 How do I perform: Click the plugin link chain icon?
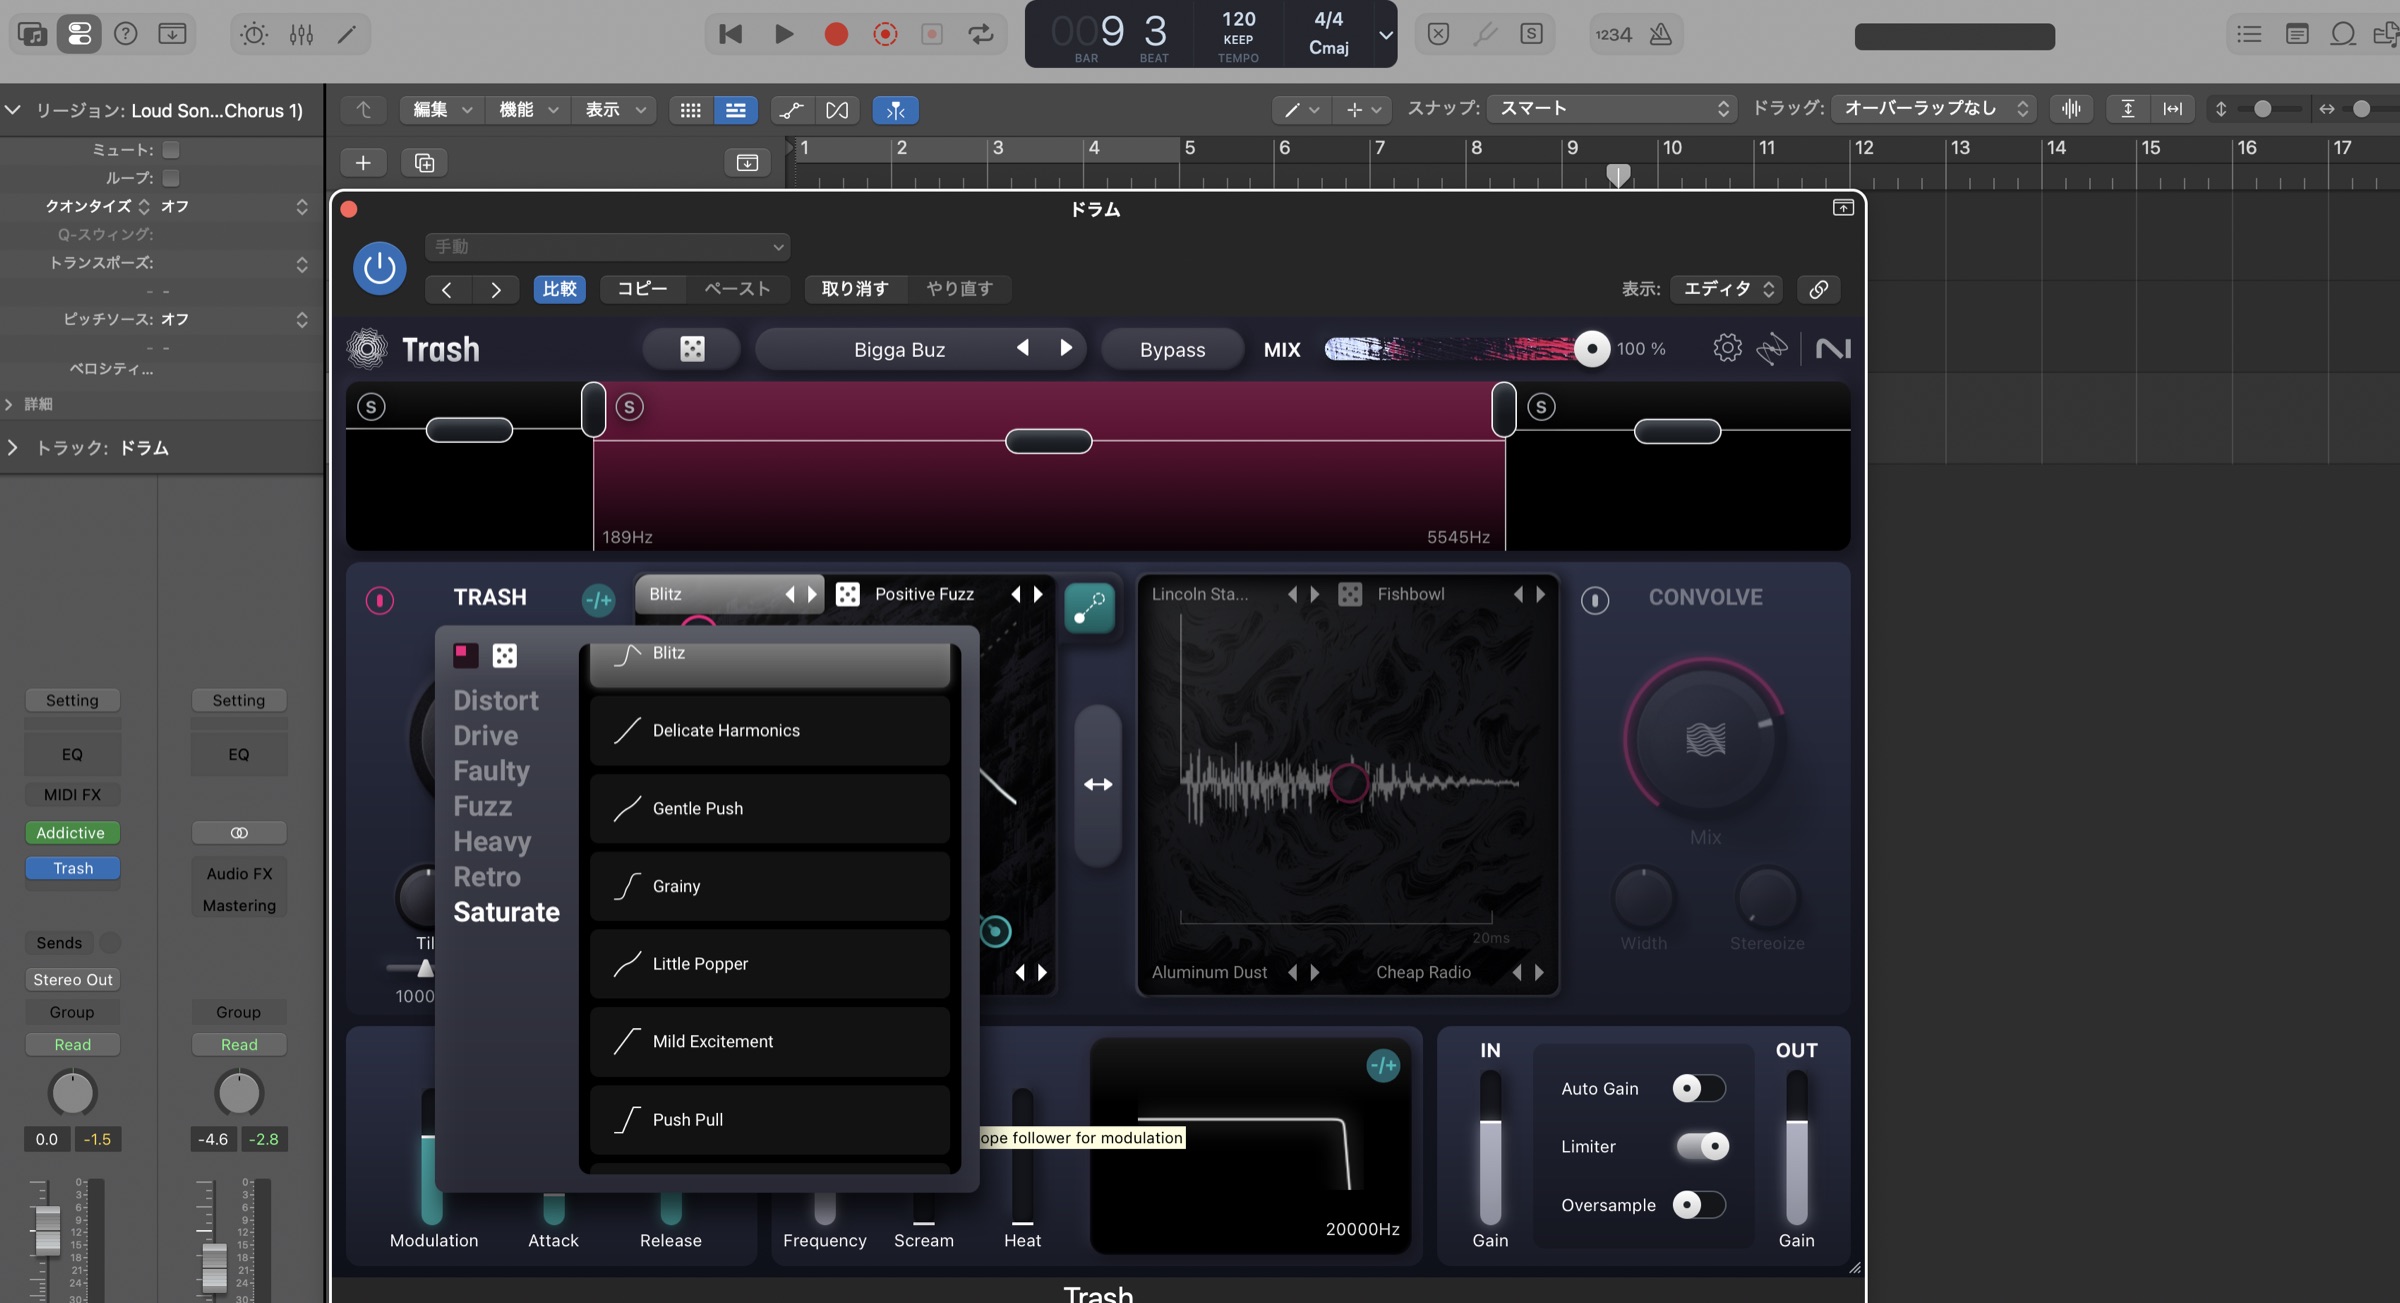[1818, 289]
